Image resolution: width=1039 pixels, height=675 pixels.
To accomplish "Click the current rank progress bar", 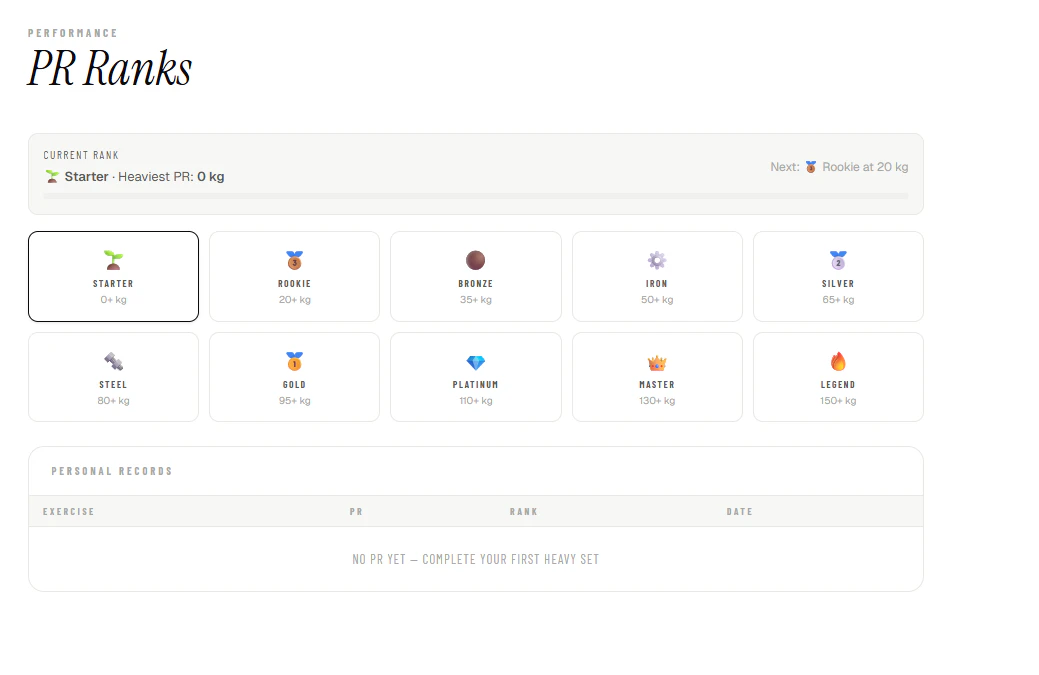I will [476, 196].
